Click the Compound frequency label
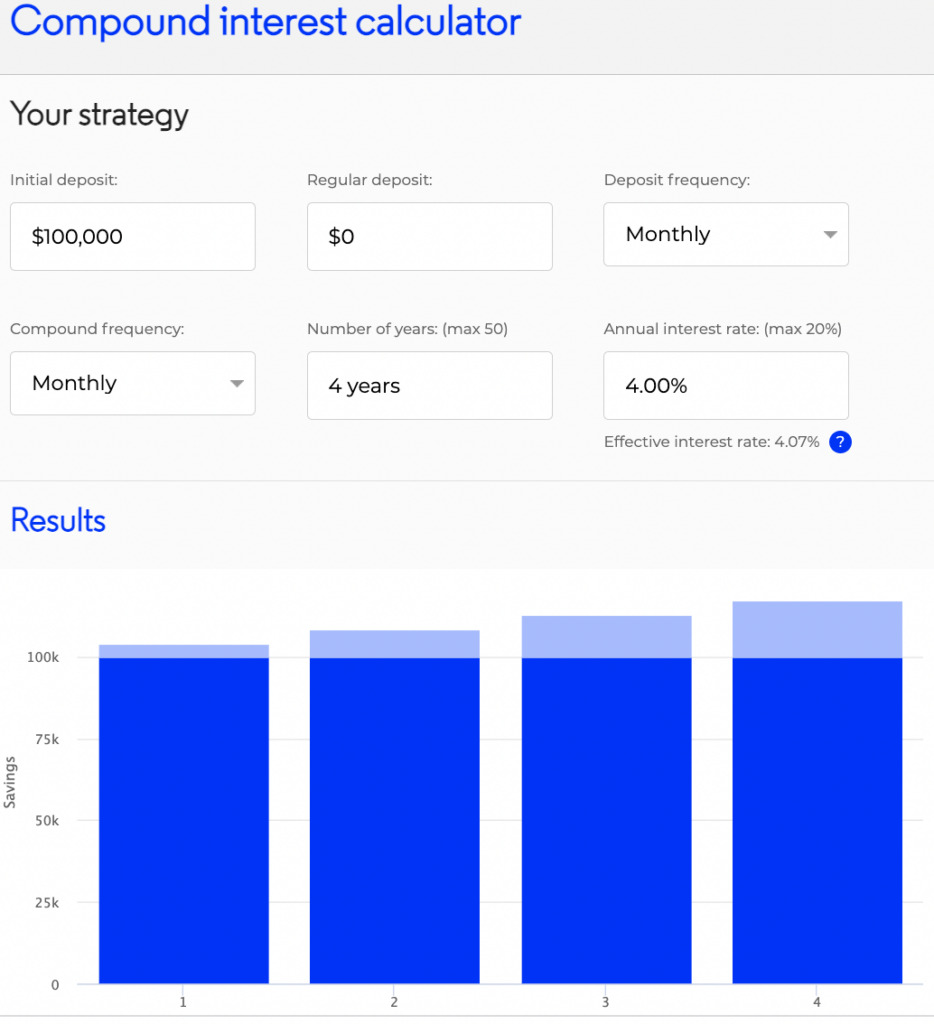The height and width of the screenshot is (1024, 934). 97,329
